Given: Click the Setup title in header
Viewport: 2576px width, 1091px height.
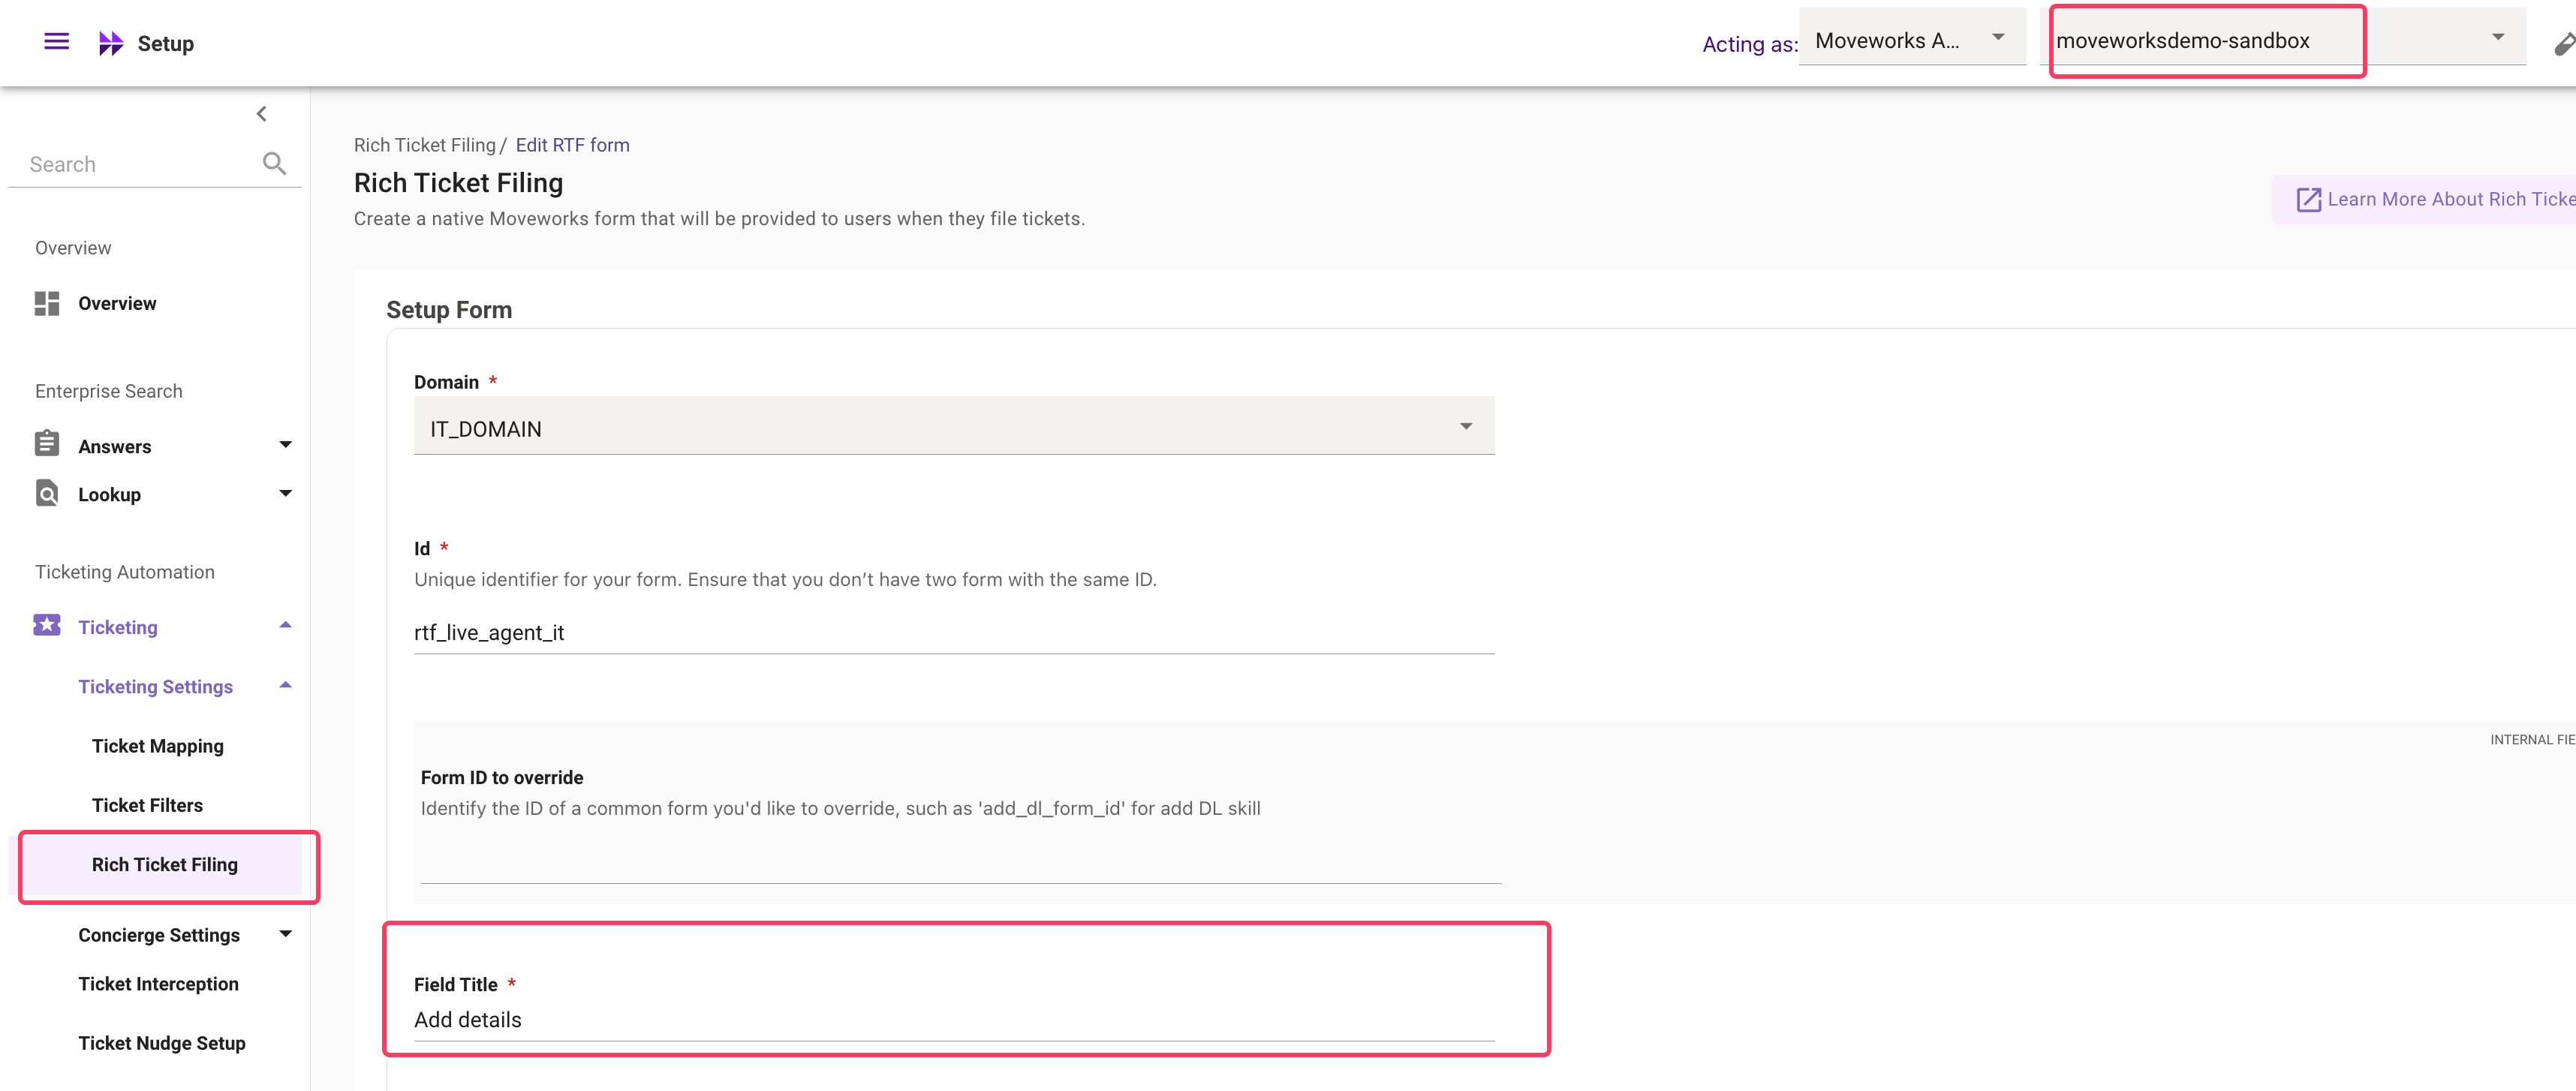Looking at the screenshot, I should pos(165,43).
